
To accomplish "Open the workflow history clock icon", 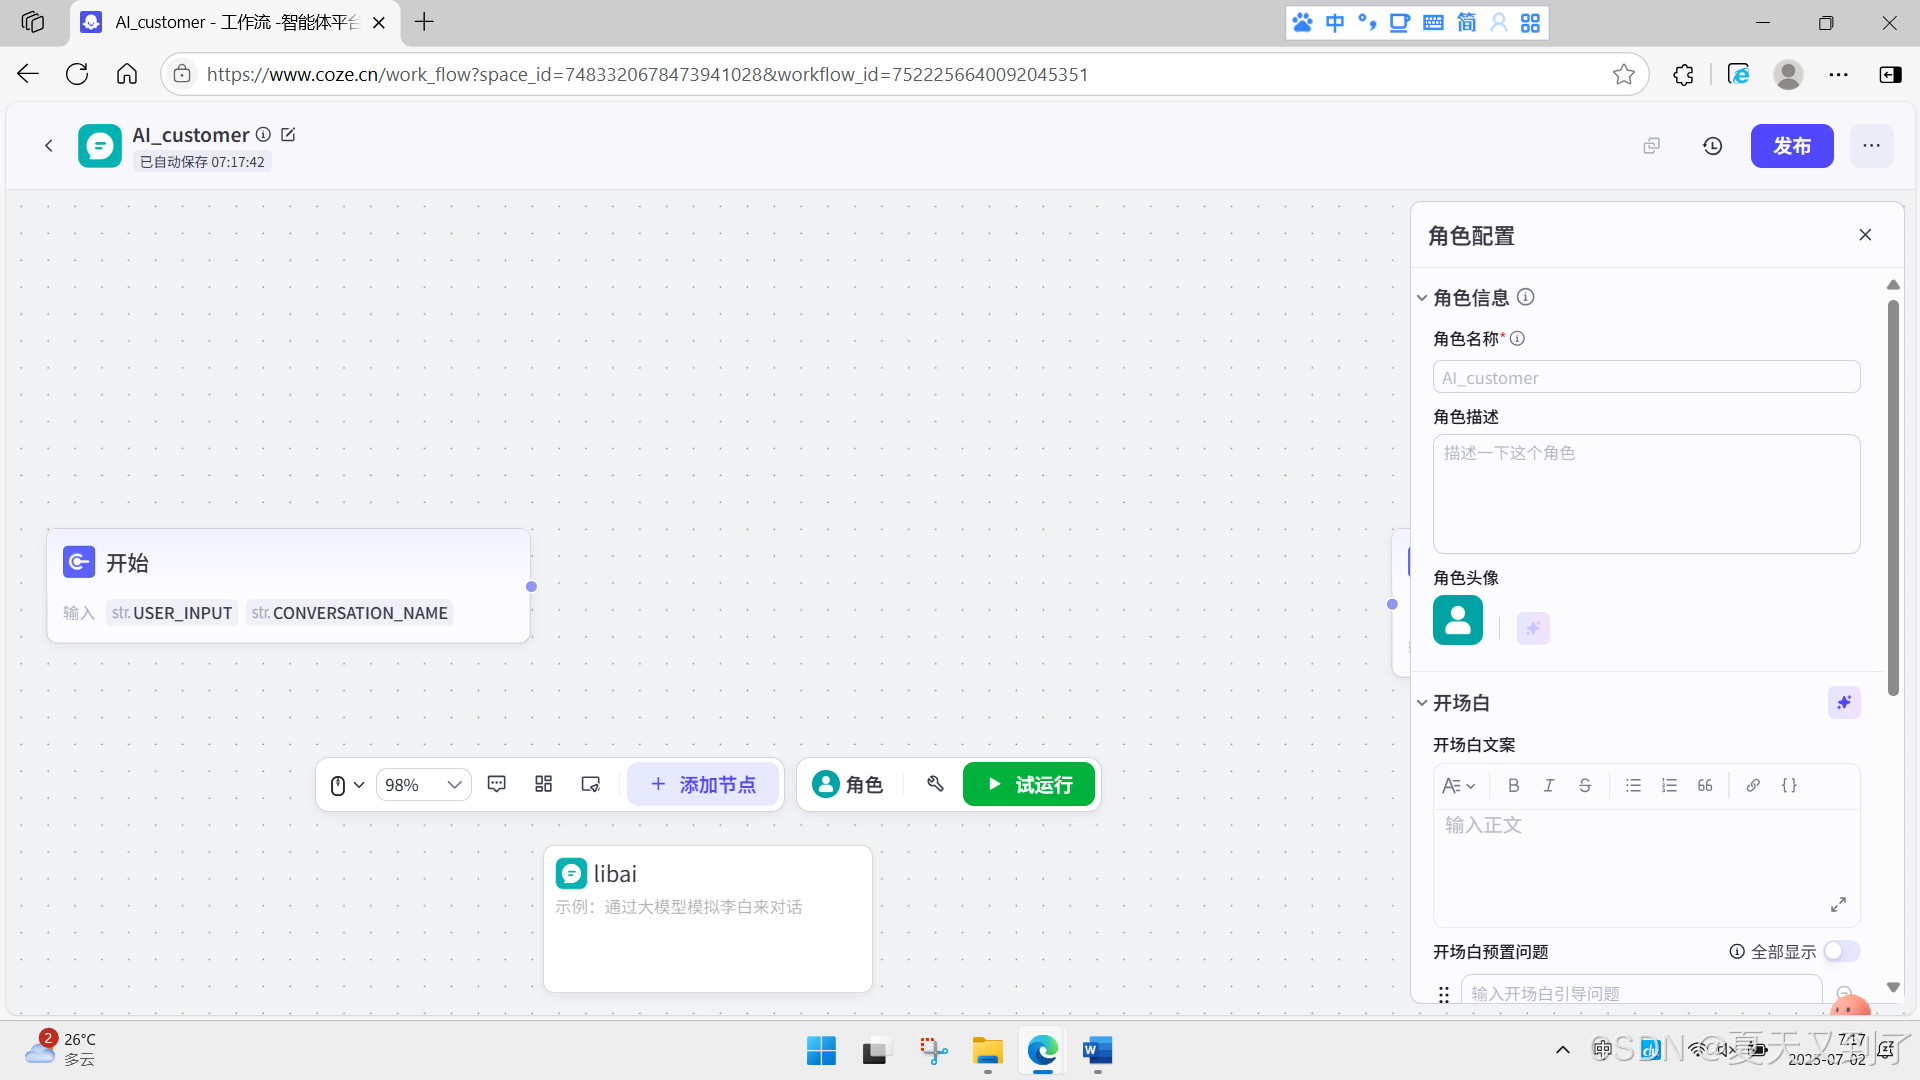I will tap(1712, 146).
